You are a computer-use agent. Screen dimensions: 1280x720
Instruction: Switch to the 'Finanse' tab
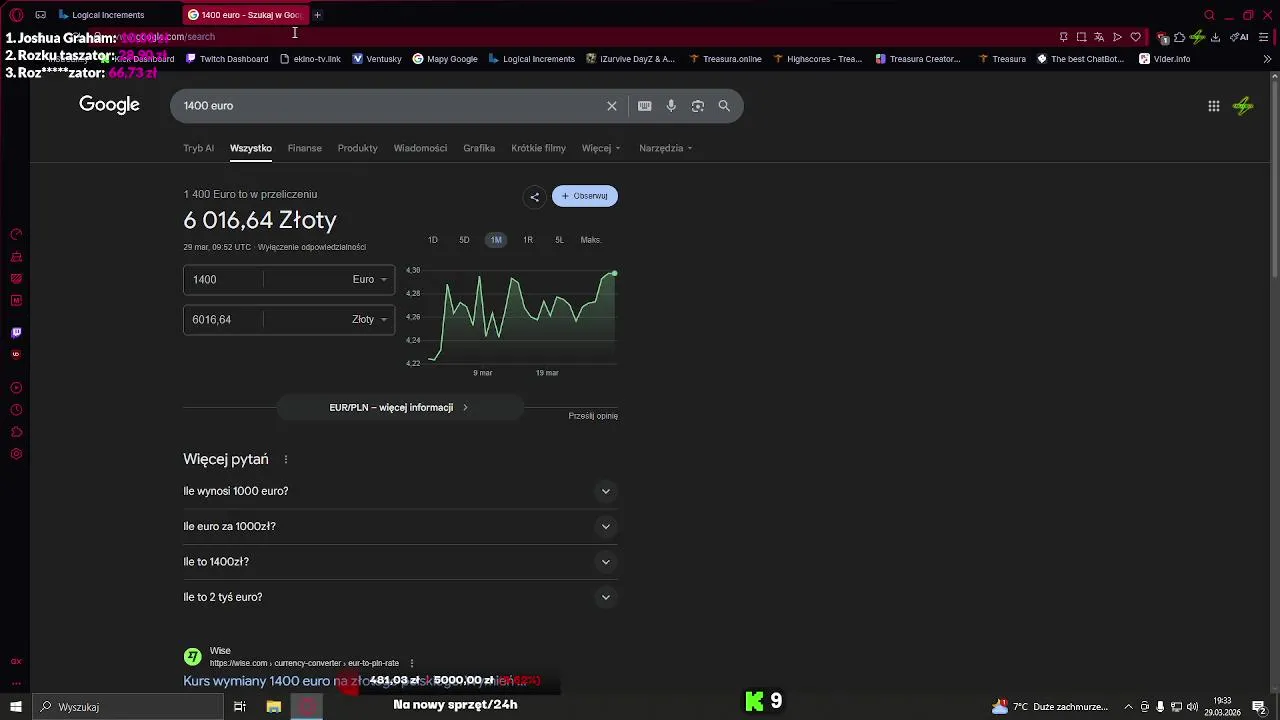point(305,148)
